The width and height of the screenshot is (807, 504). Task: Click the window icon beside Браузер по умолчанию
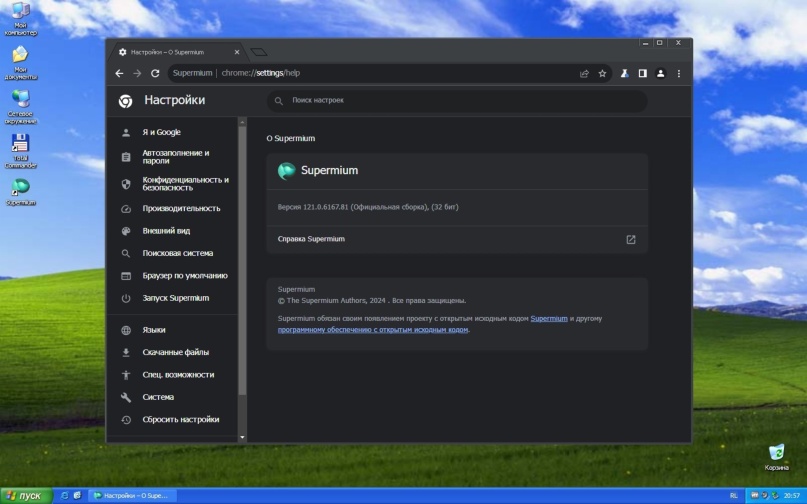coord(126,276)
